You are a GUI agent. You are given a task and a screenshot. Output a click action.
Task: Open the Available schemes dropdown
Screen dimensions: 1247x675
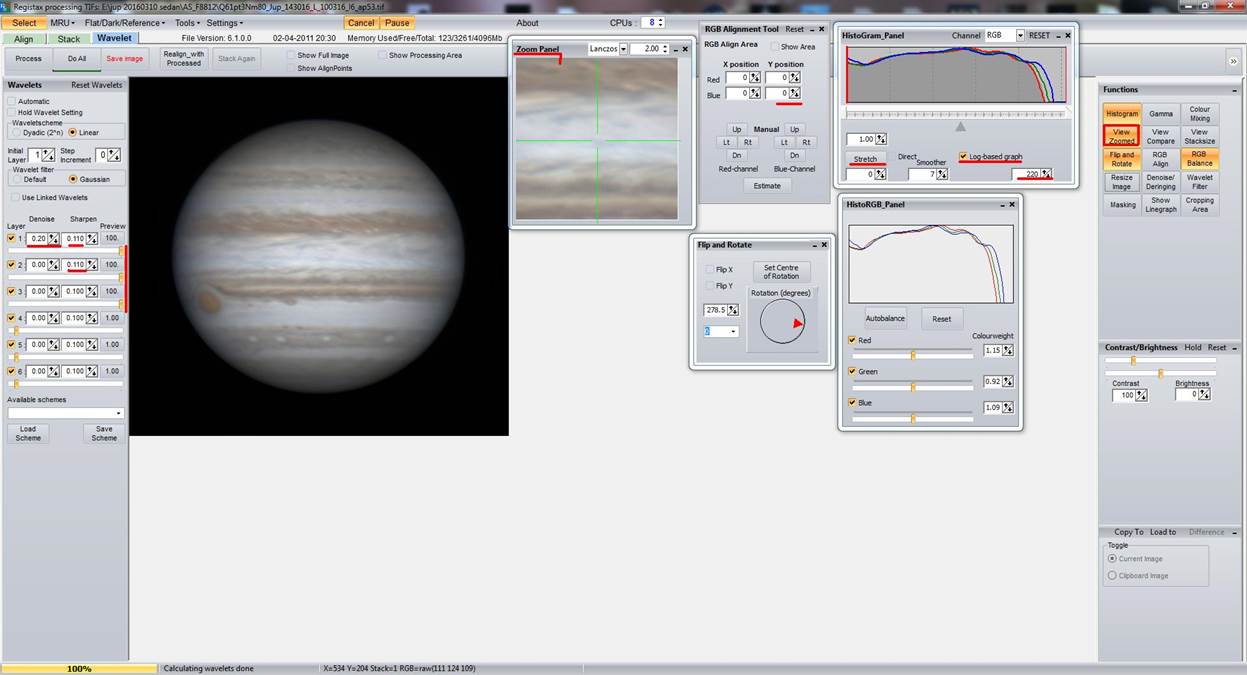[x=118, y=413]
